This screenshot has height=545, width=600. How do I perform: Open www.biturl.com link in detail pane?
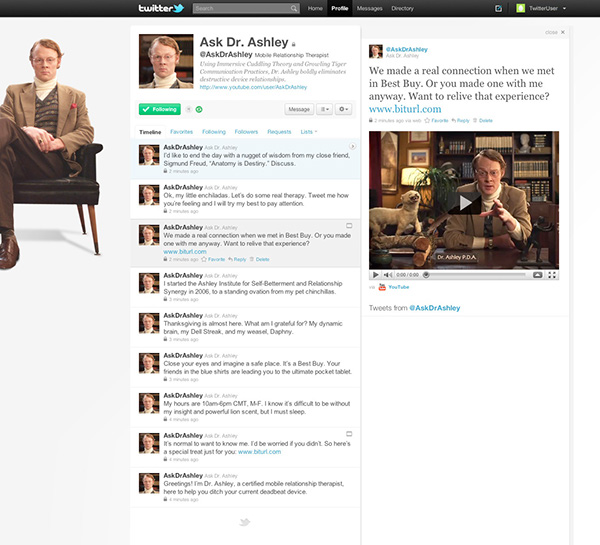pos(405,109)
